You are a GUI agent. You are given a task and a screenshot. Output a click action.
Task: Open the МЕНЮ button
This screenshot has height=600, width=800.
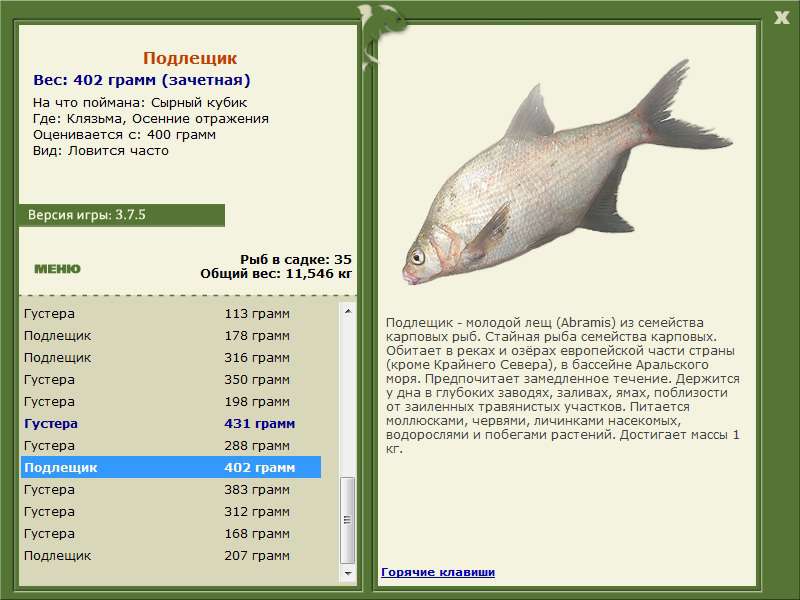pos(57,269)
